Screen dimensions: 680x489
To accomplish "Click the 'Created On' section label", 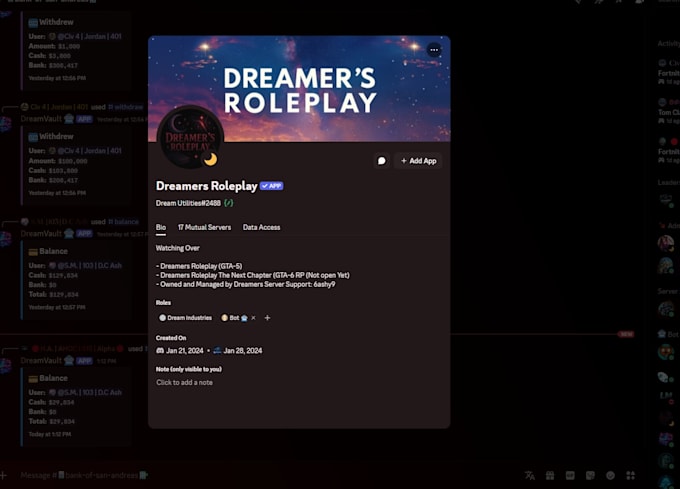I will (x=171, y=338).
